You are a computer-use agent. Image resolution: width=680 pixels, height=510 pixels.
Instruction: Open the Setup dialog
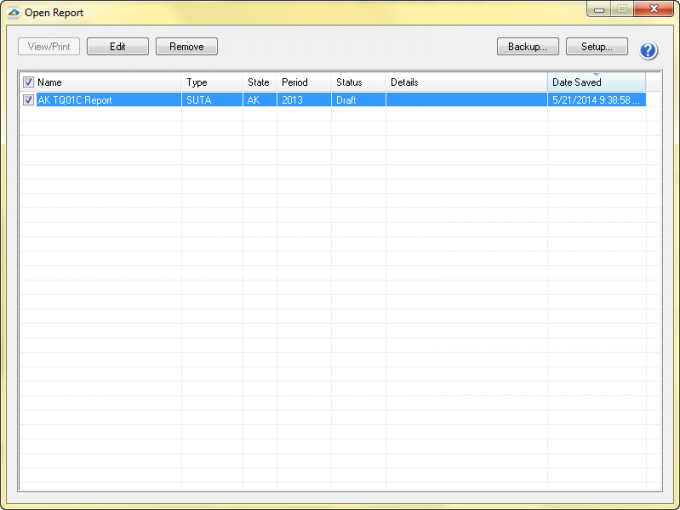coord(597,47)
